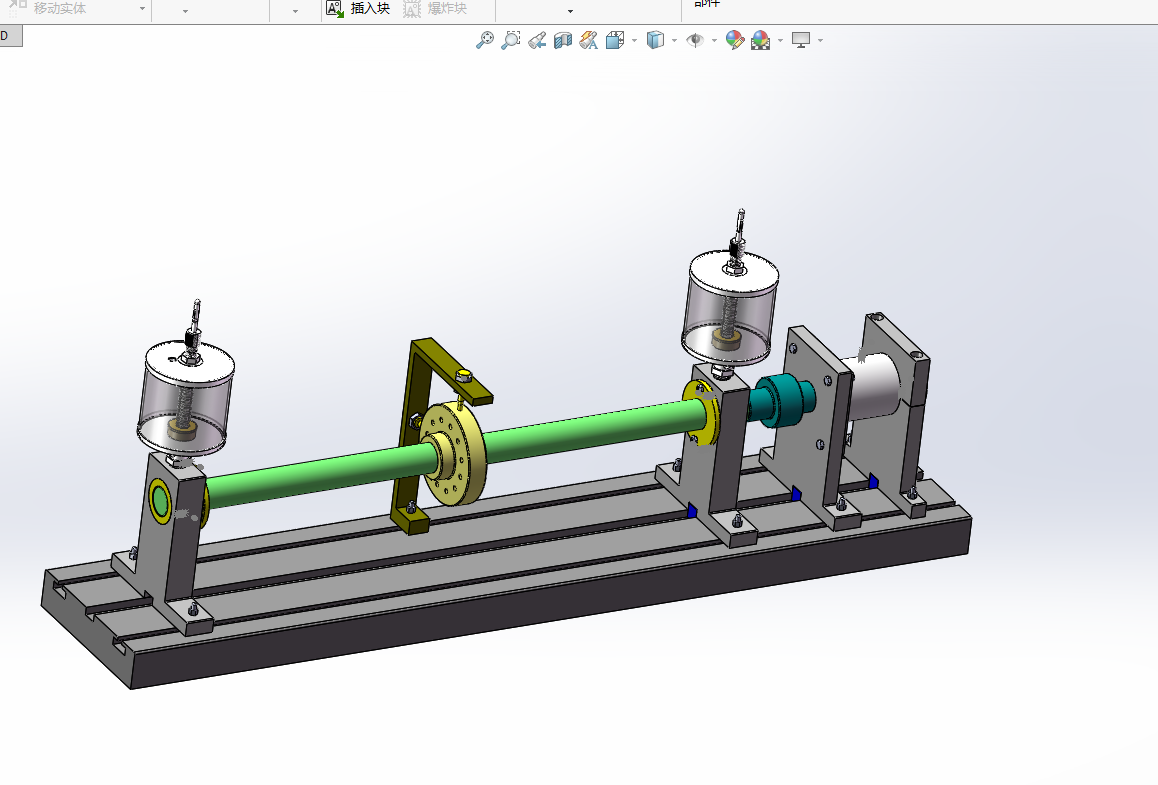Click the Display Style icon
The image size is (1158, 785).
click(655, 40)
